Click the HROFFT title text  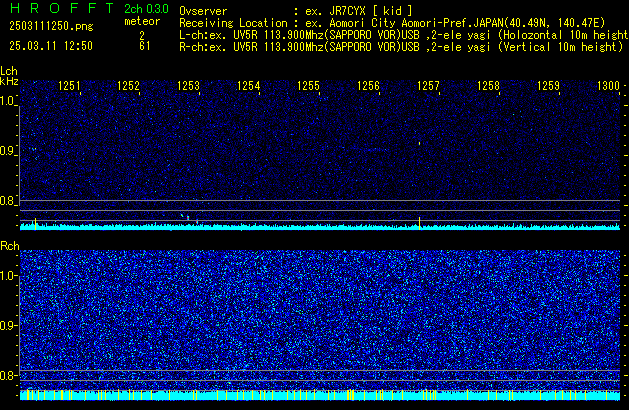click(62, 8)
